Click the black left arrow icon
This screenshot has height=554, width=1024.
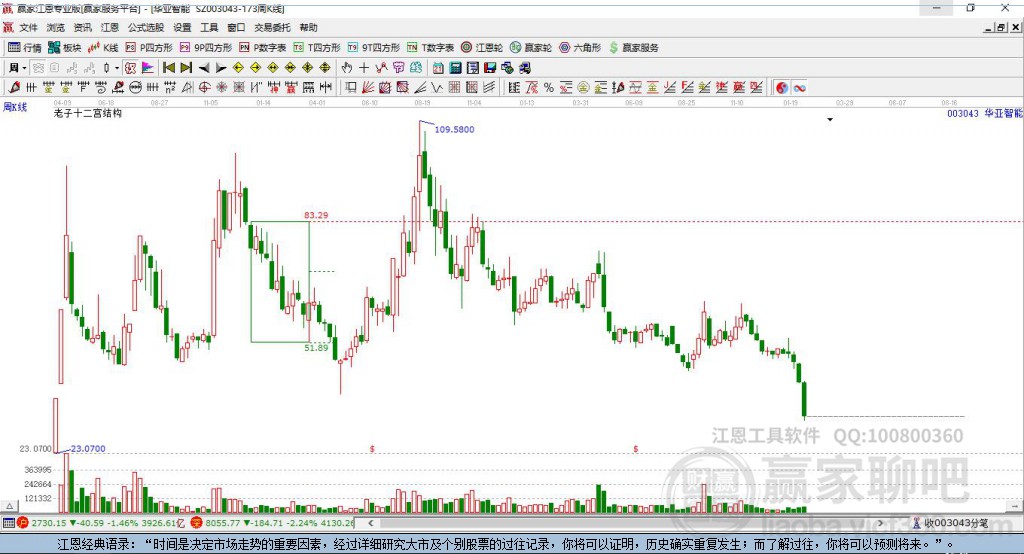click(x=204, y=68)
